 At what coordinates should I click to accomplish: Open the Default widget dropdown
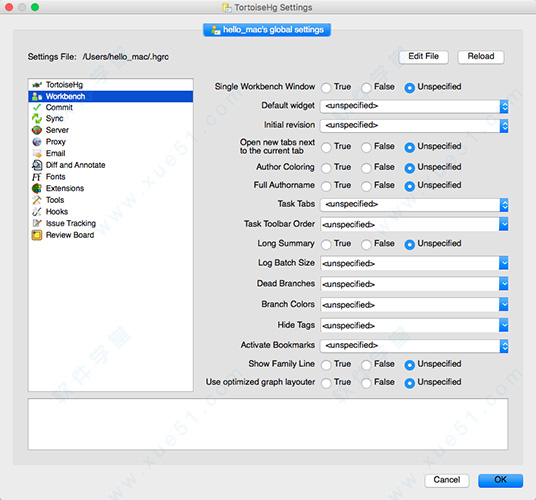pos(414,106)
